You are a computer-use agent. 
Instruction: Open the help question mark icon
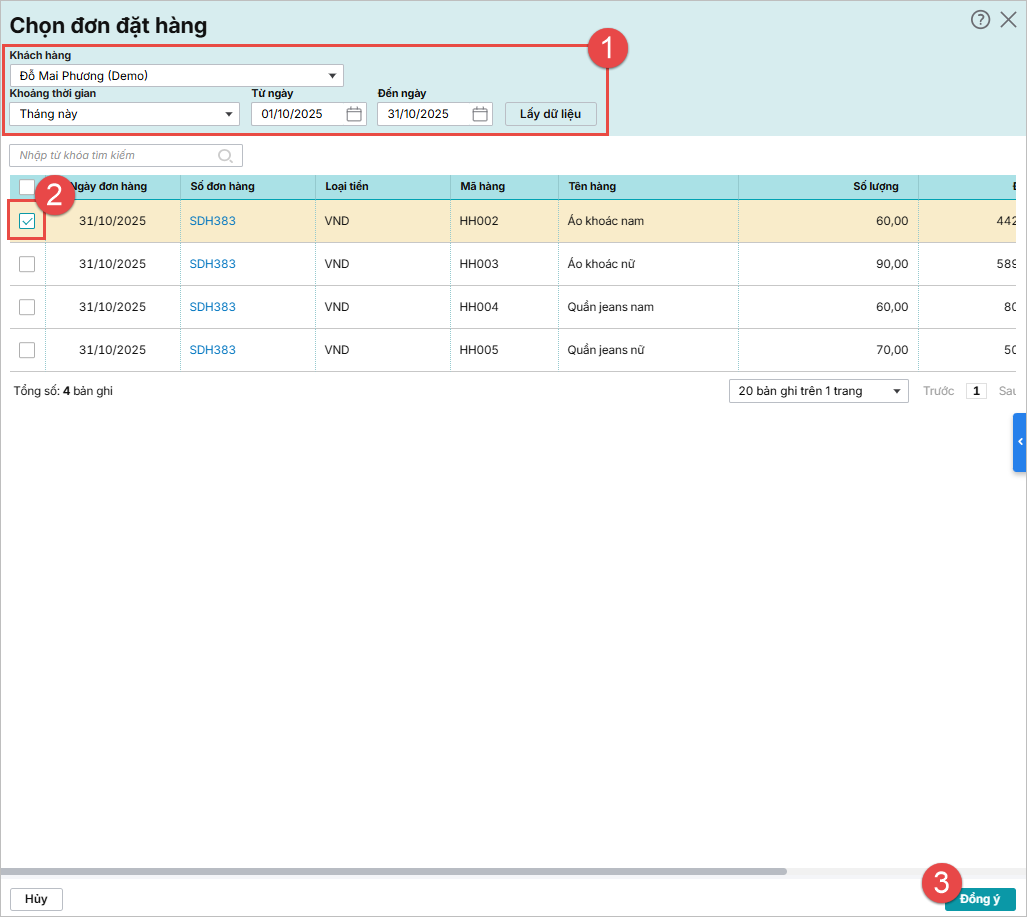(980, 20)
